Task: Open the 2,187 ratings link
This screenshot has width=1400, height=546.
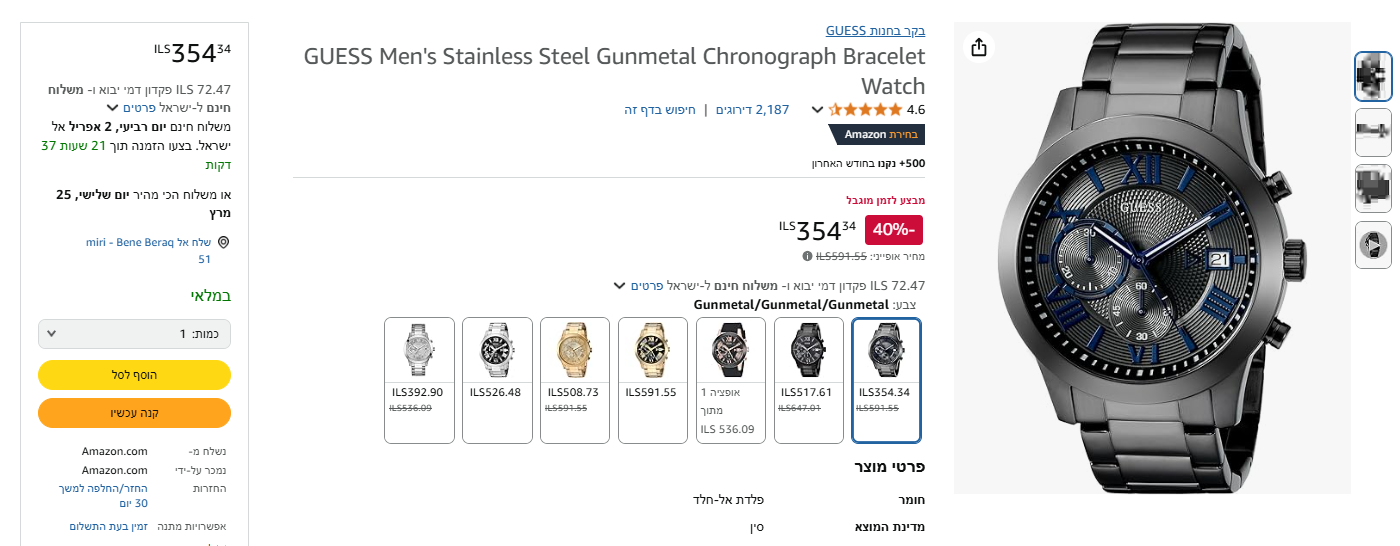Action: tap(751, 110)
